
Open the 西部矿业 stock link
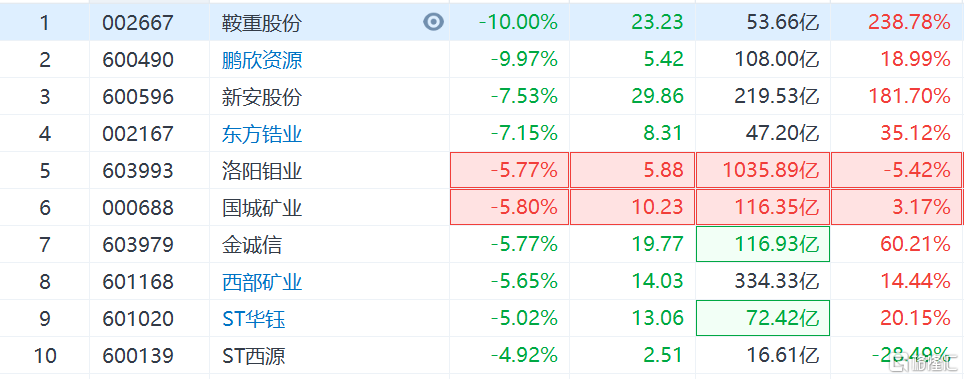pos(262,282)
